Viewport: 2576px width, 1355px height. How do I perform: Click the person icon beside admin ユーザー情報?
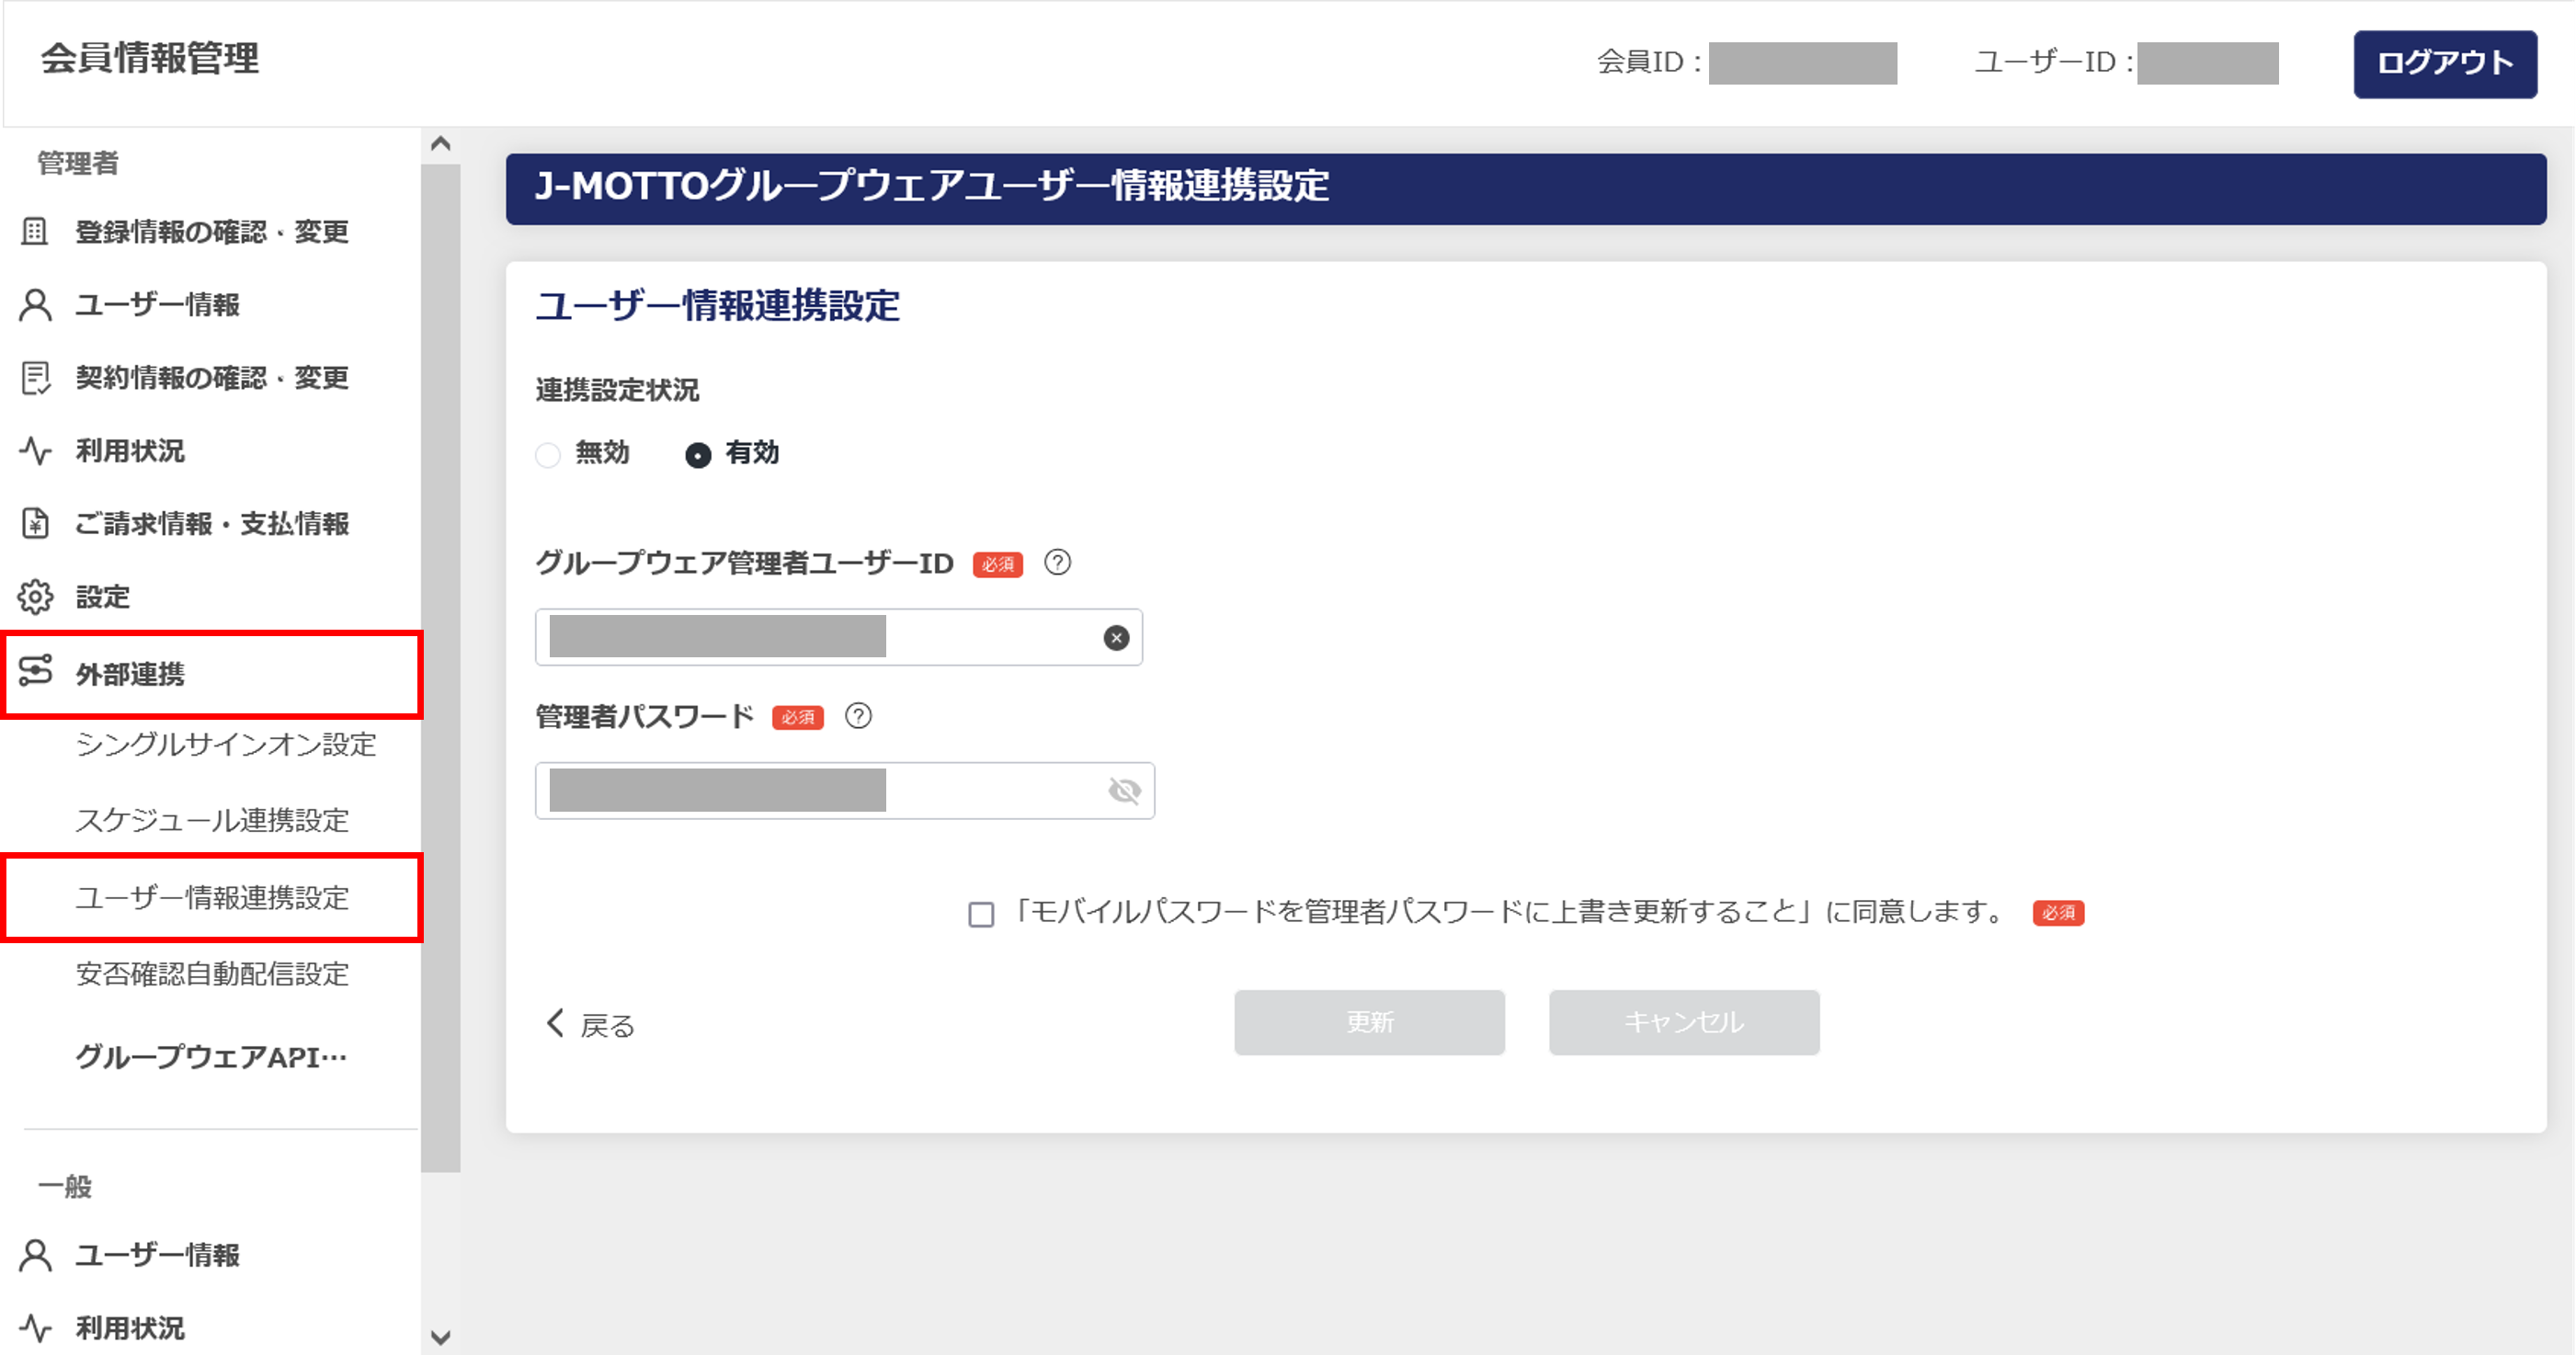(x=35, y=305)
